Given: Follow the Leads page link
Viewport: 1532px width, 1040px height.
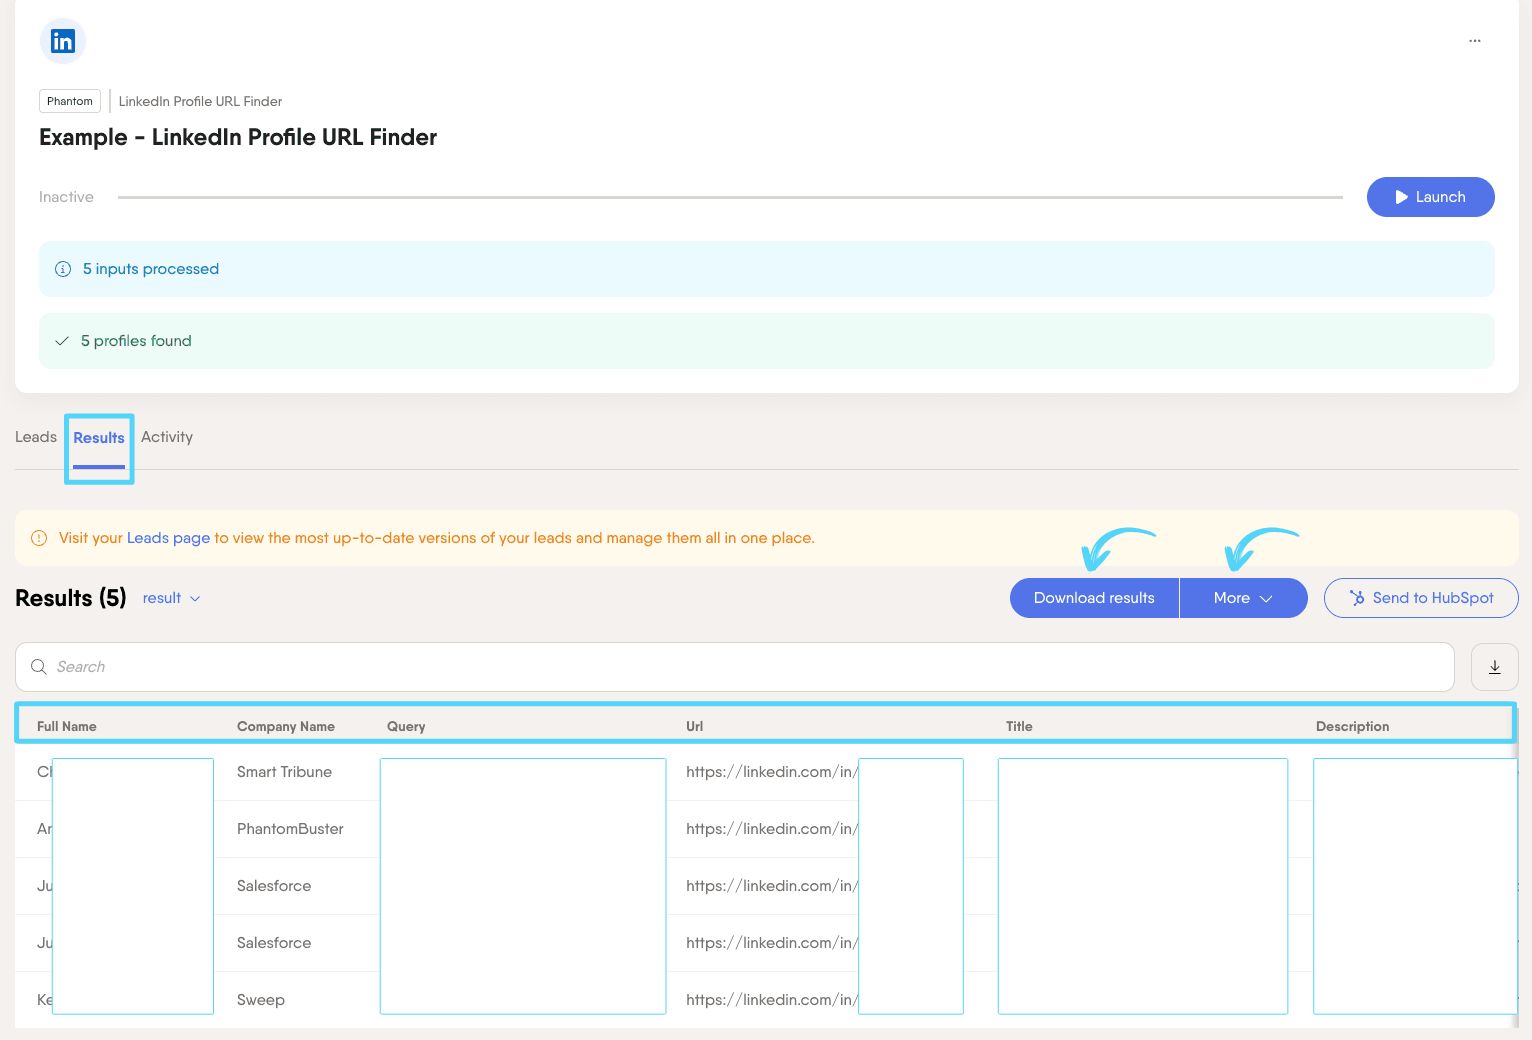Looking at the screenshot, I should click(x=168, y=538).
